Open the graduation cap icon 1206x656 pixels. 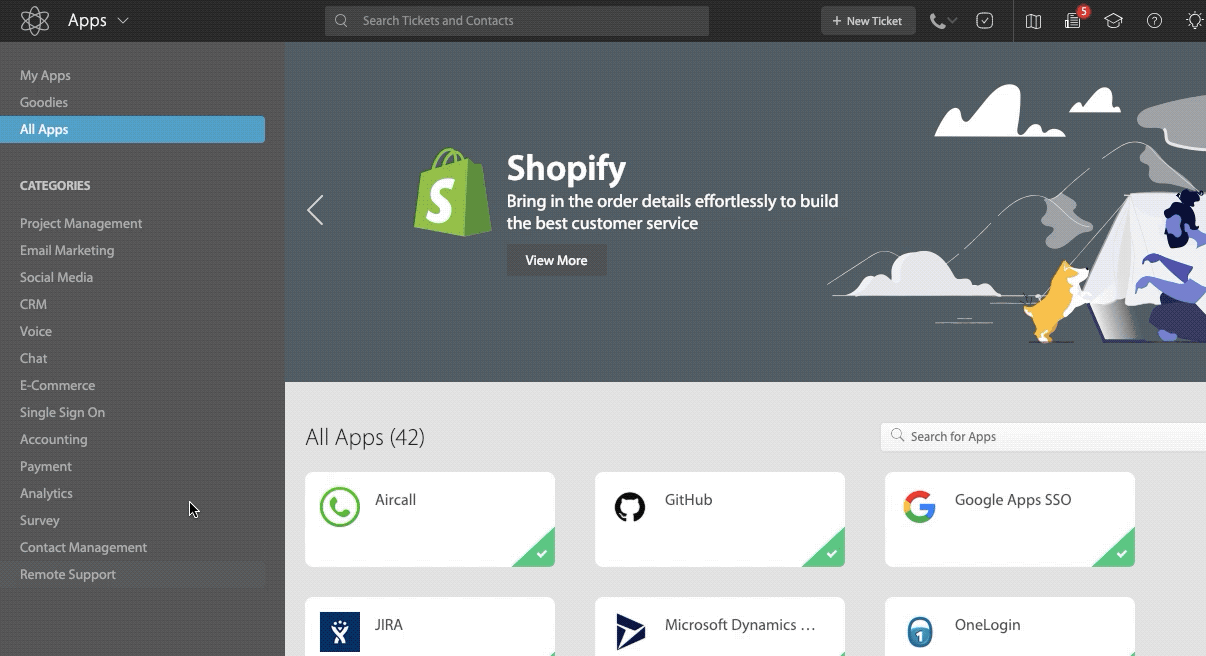pyautogui.click(x=1114, y=21)
